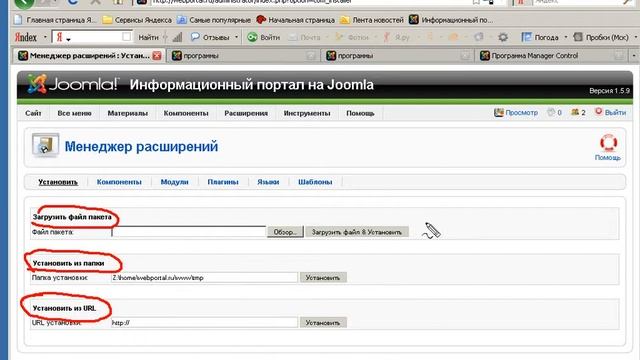Switch to the Шаблоны tab
This screenshot has height=360, width=640.
tap(315, 182)
